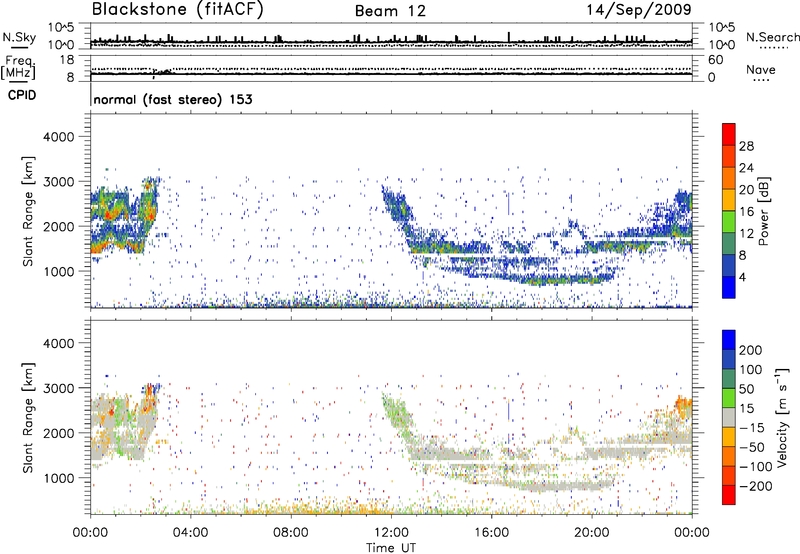Click the 'Velocity [m s-1]' color bar label

coord(781,417)
